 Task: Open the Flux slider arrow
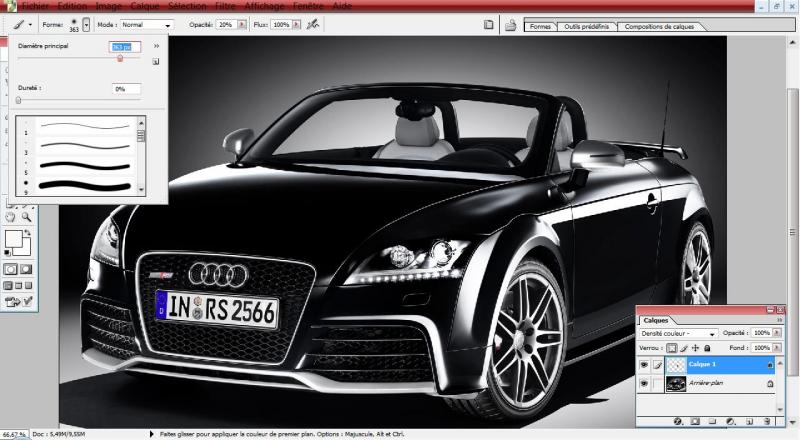click(x=296, y=25)
